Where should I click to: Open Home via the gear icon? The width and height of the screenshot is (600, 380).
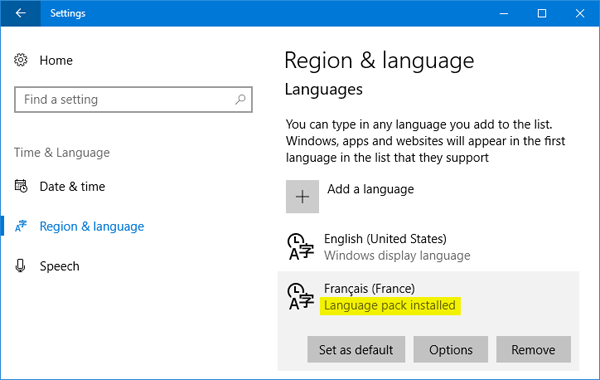[21, 60]
